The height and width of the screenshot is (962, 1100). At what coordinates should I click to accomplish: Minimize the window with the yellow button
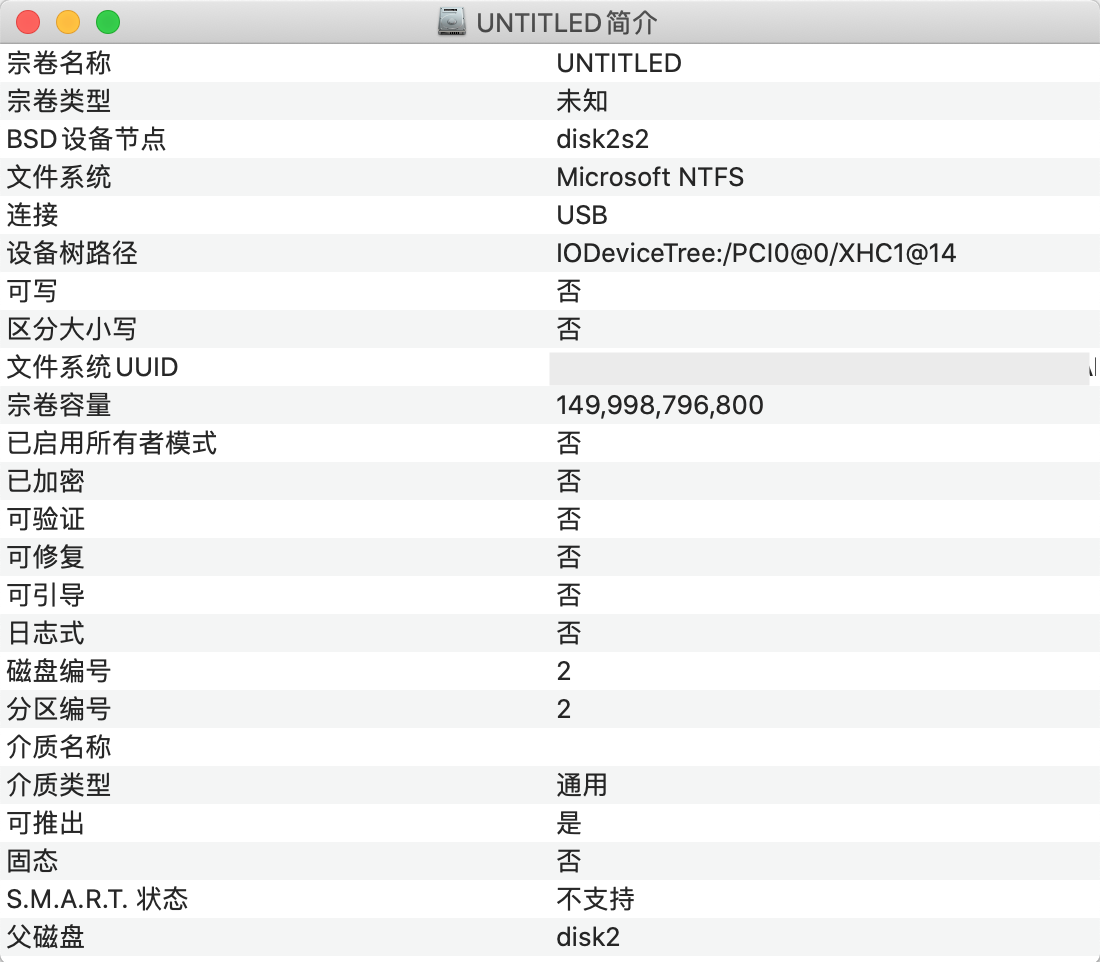[x=68, y=22]
